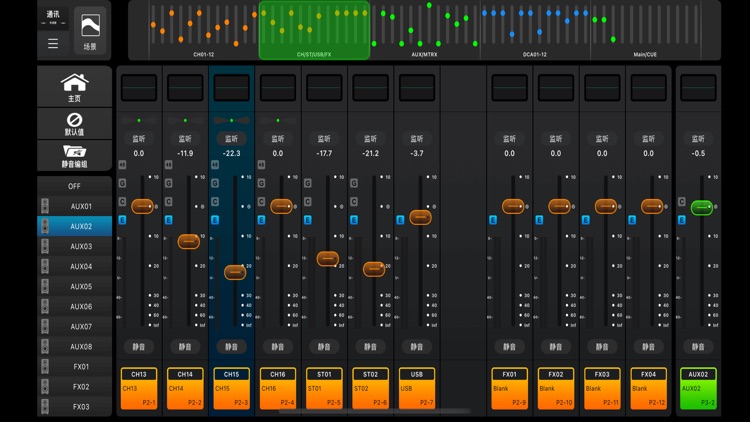Viewport: 750px width, 422px height.
Task: Select the CH15 channel label button
Action: click(232, 388)
